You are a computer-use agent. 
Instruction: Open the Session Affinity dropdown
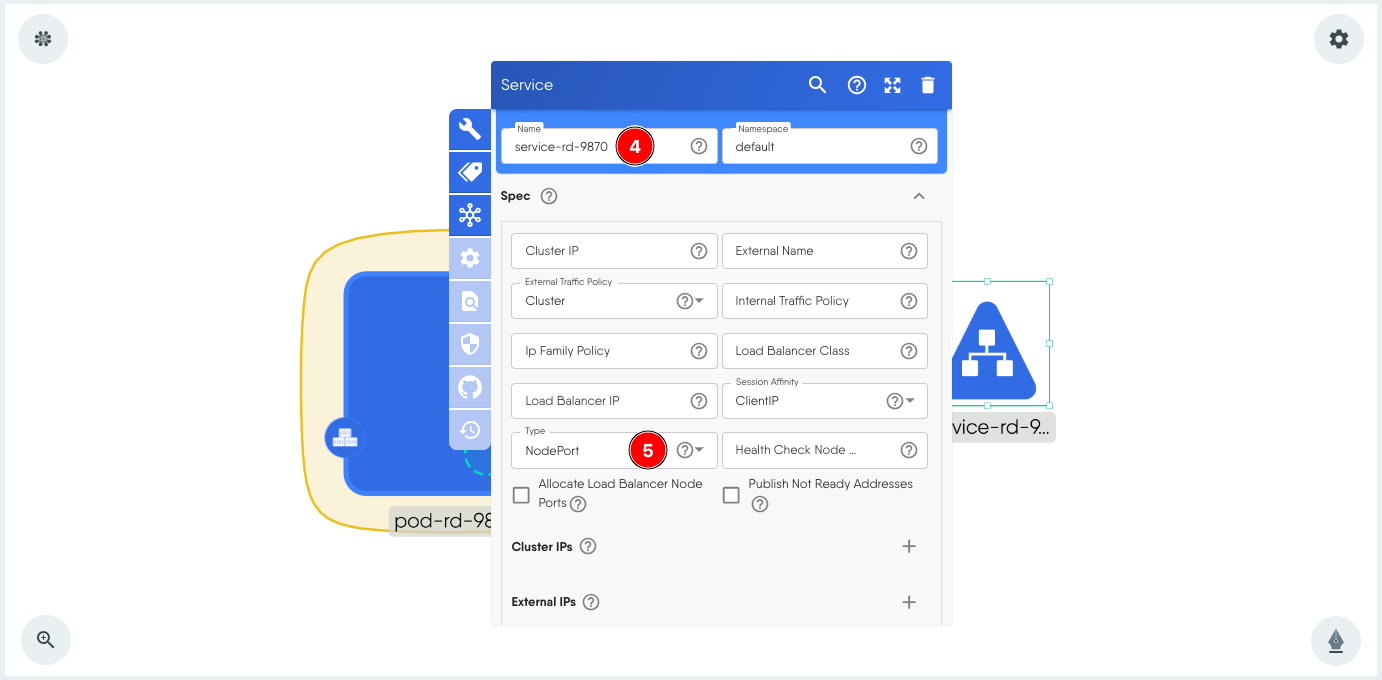[910, 401]
